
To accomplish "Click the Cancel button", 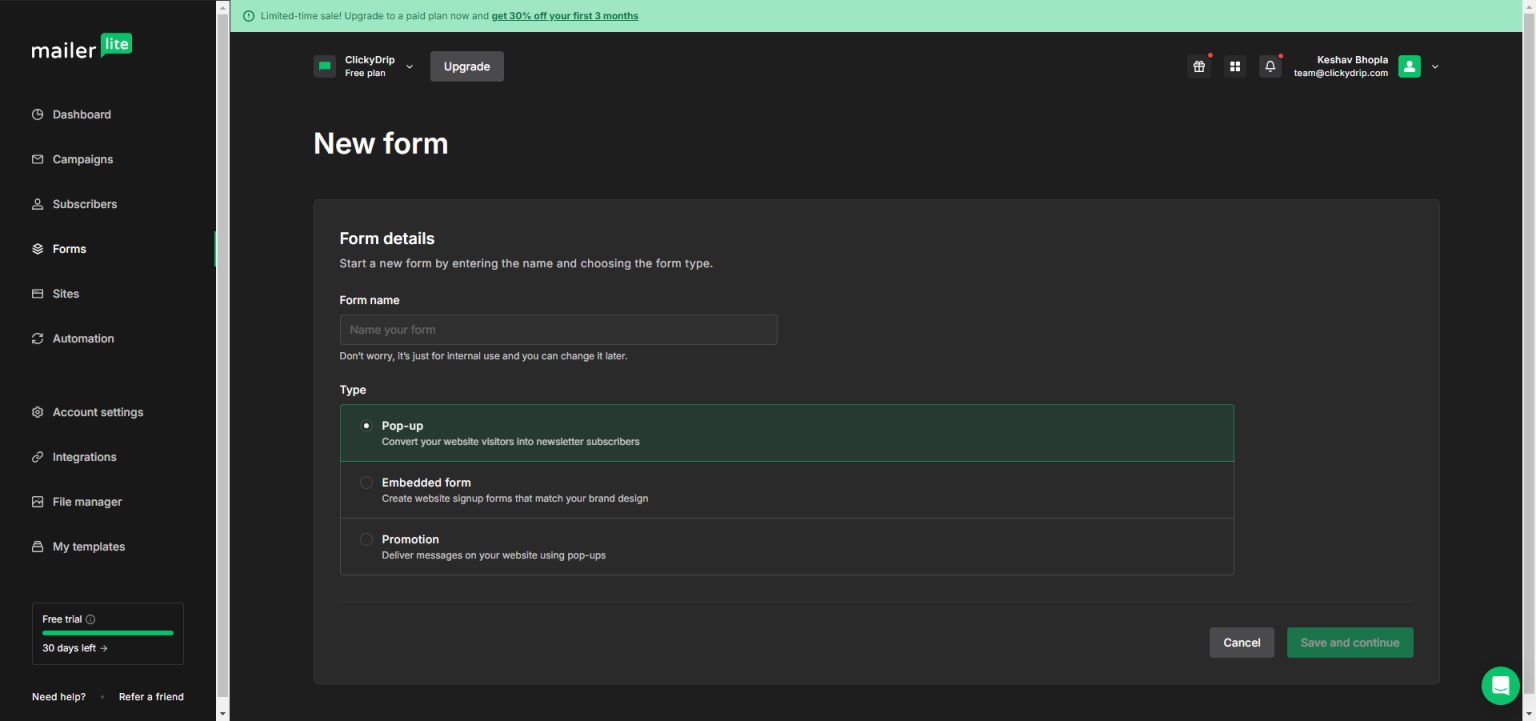I will [x=1241, y=643].
